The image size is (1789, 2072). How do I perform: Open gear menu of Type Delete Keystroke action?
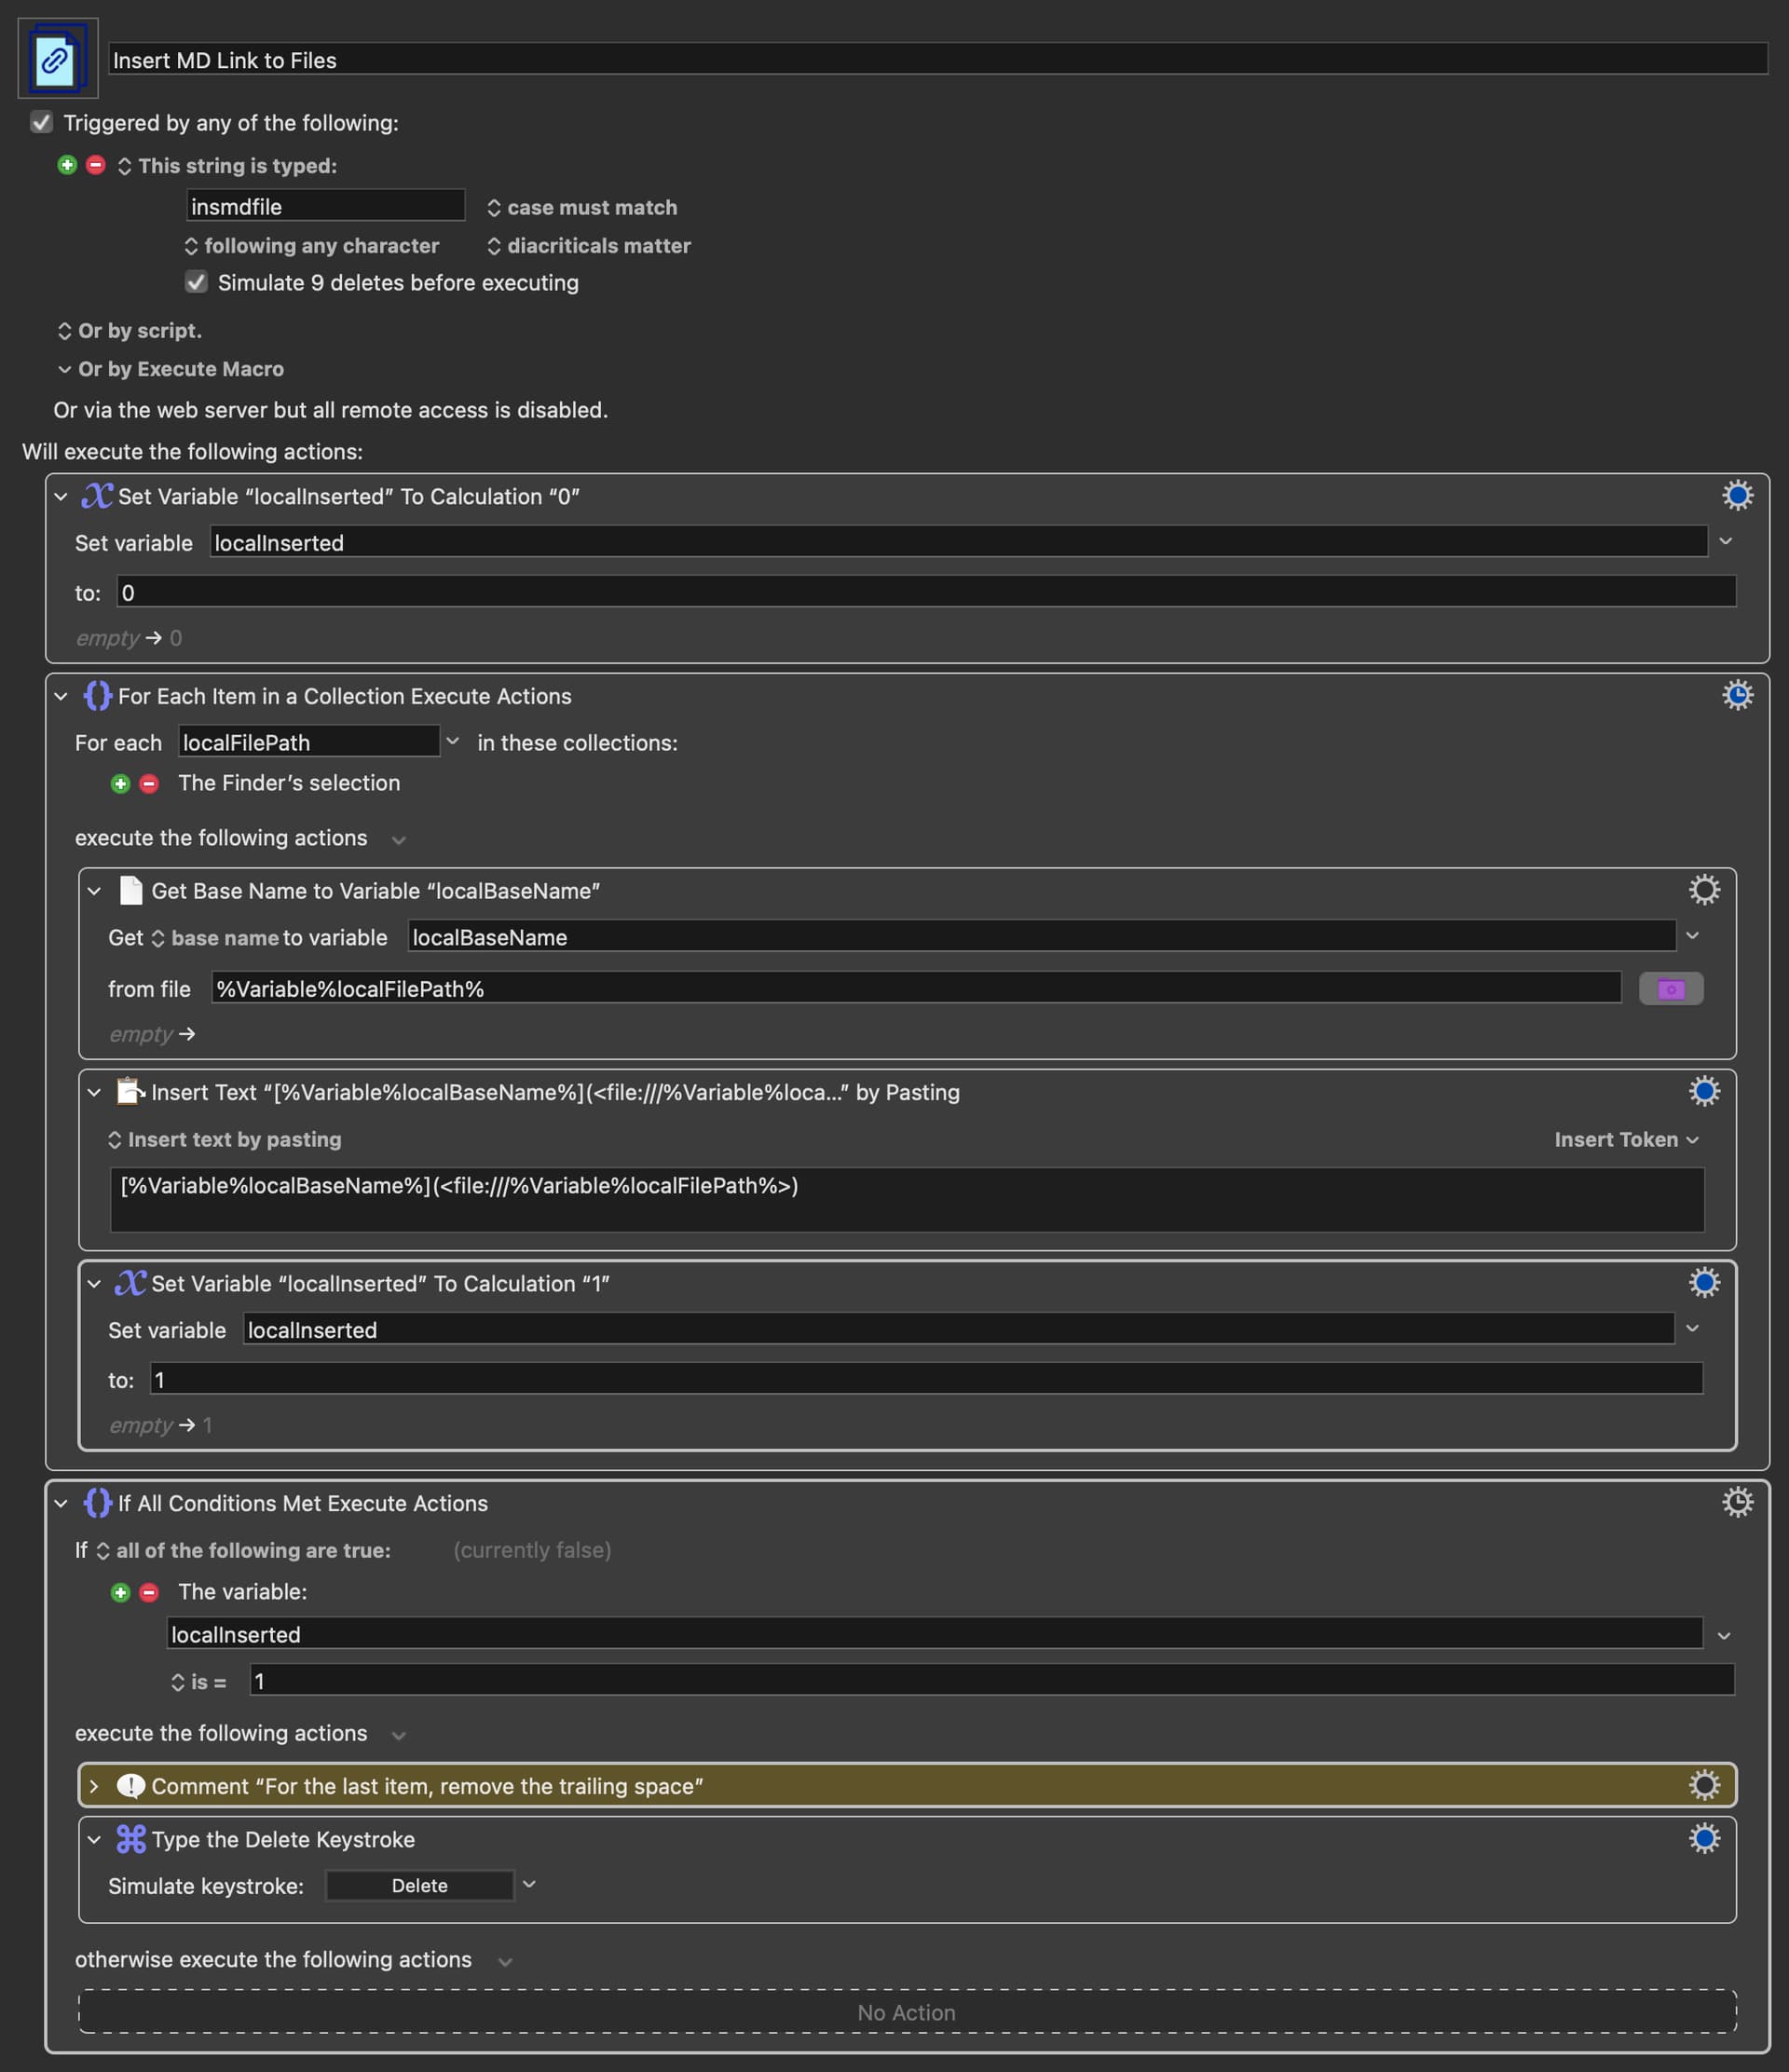[1704, 1838]
